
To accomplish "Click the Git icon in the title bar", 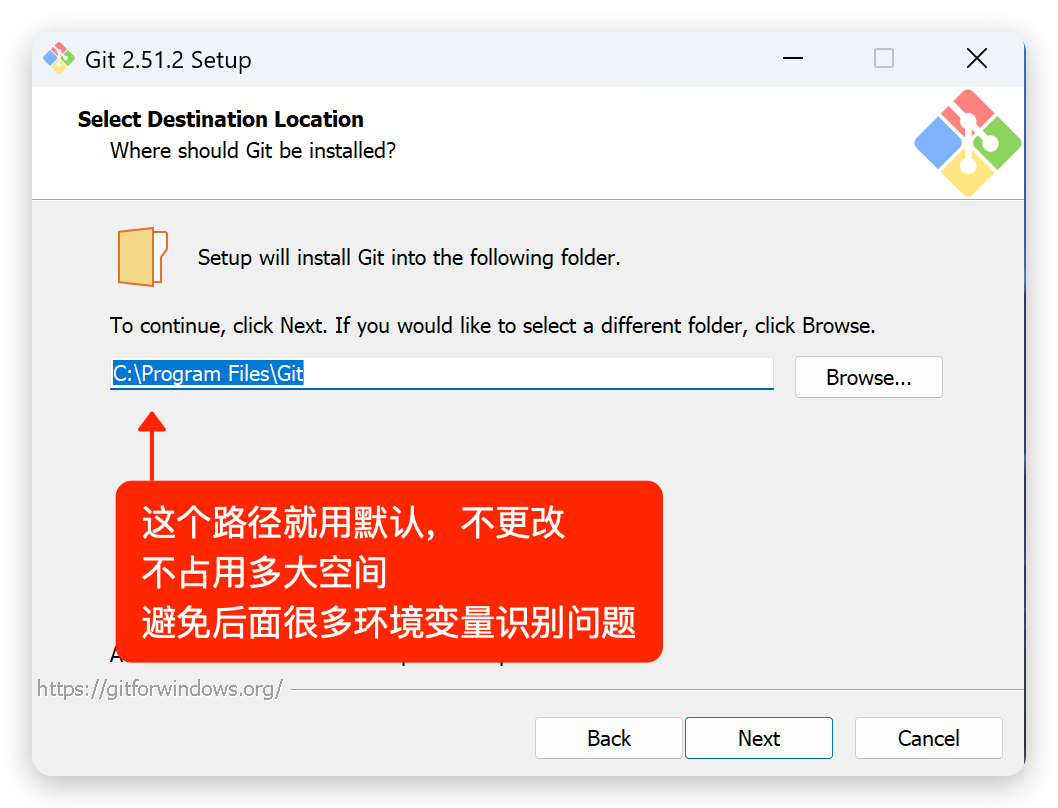I will pyautogui.click(x=59, y=59).
